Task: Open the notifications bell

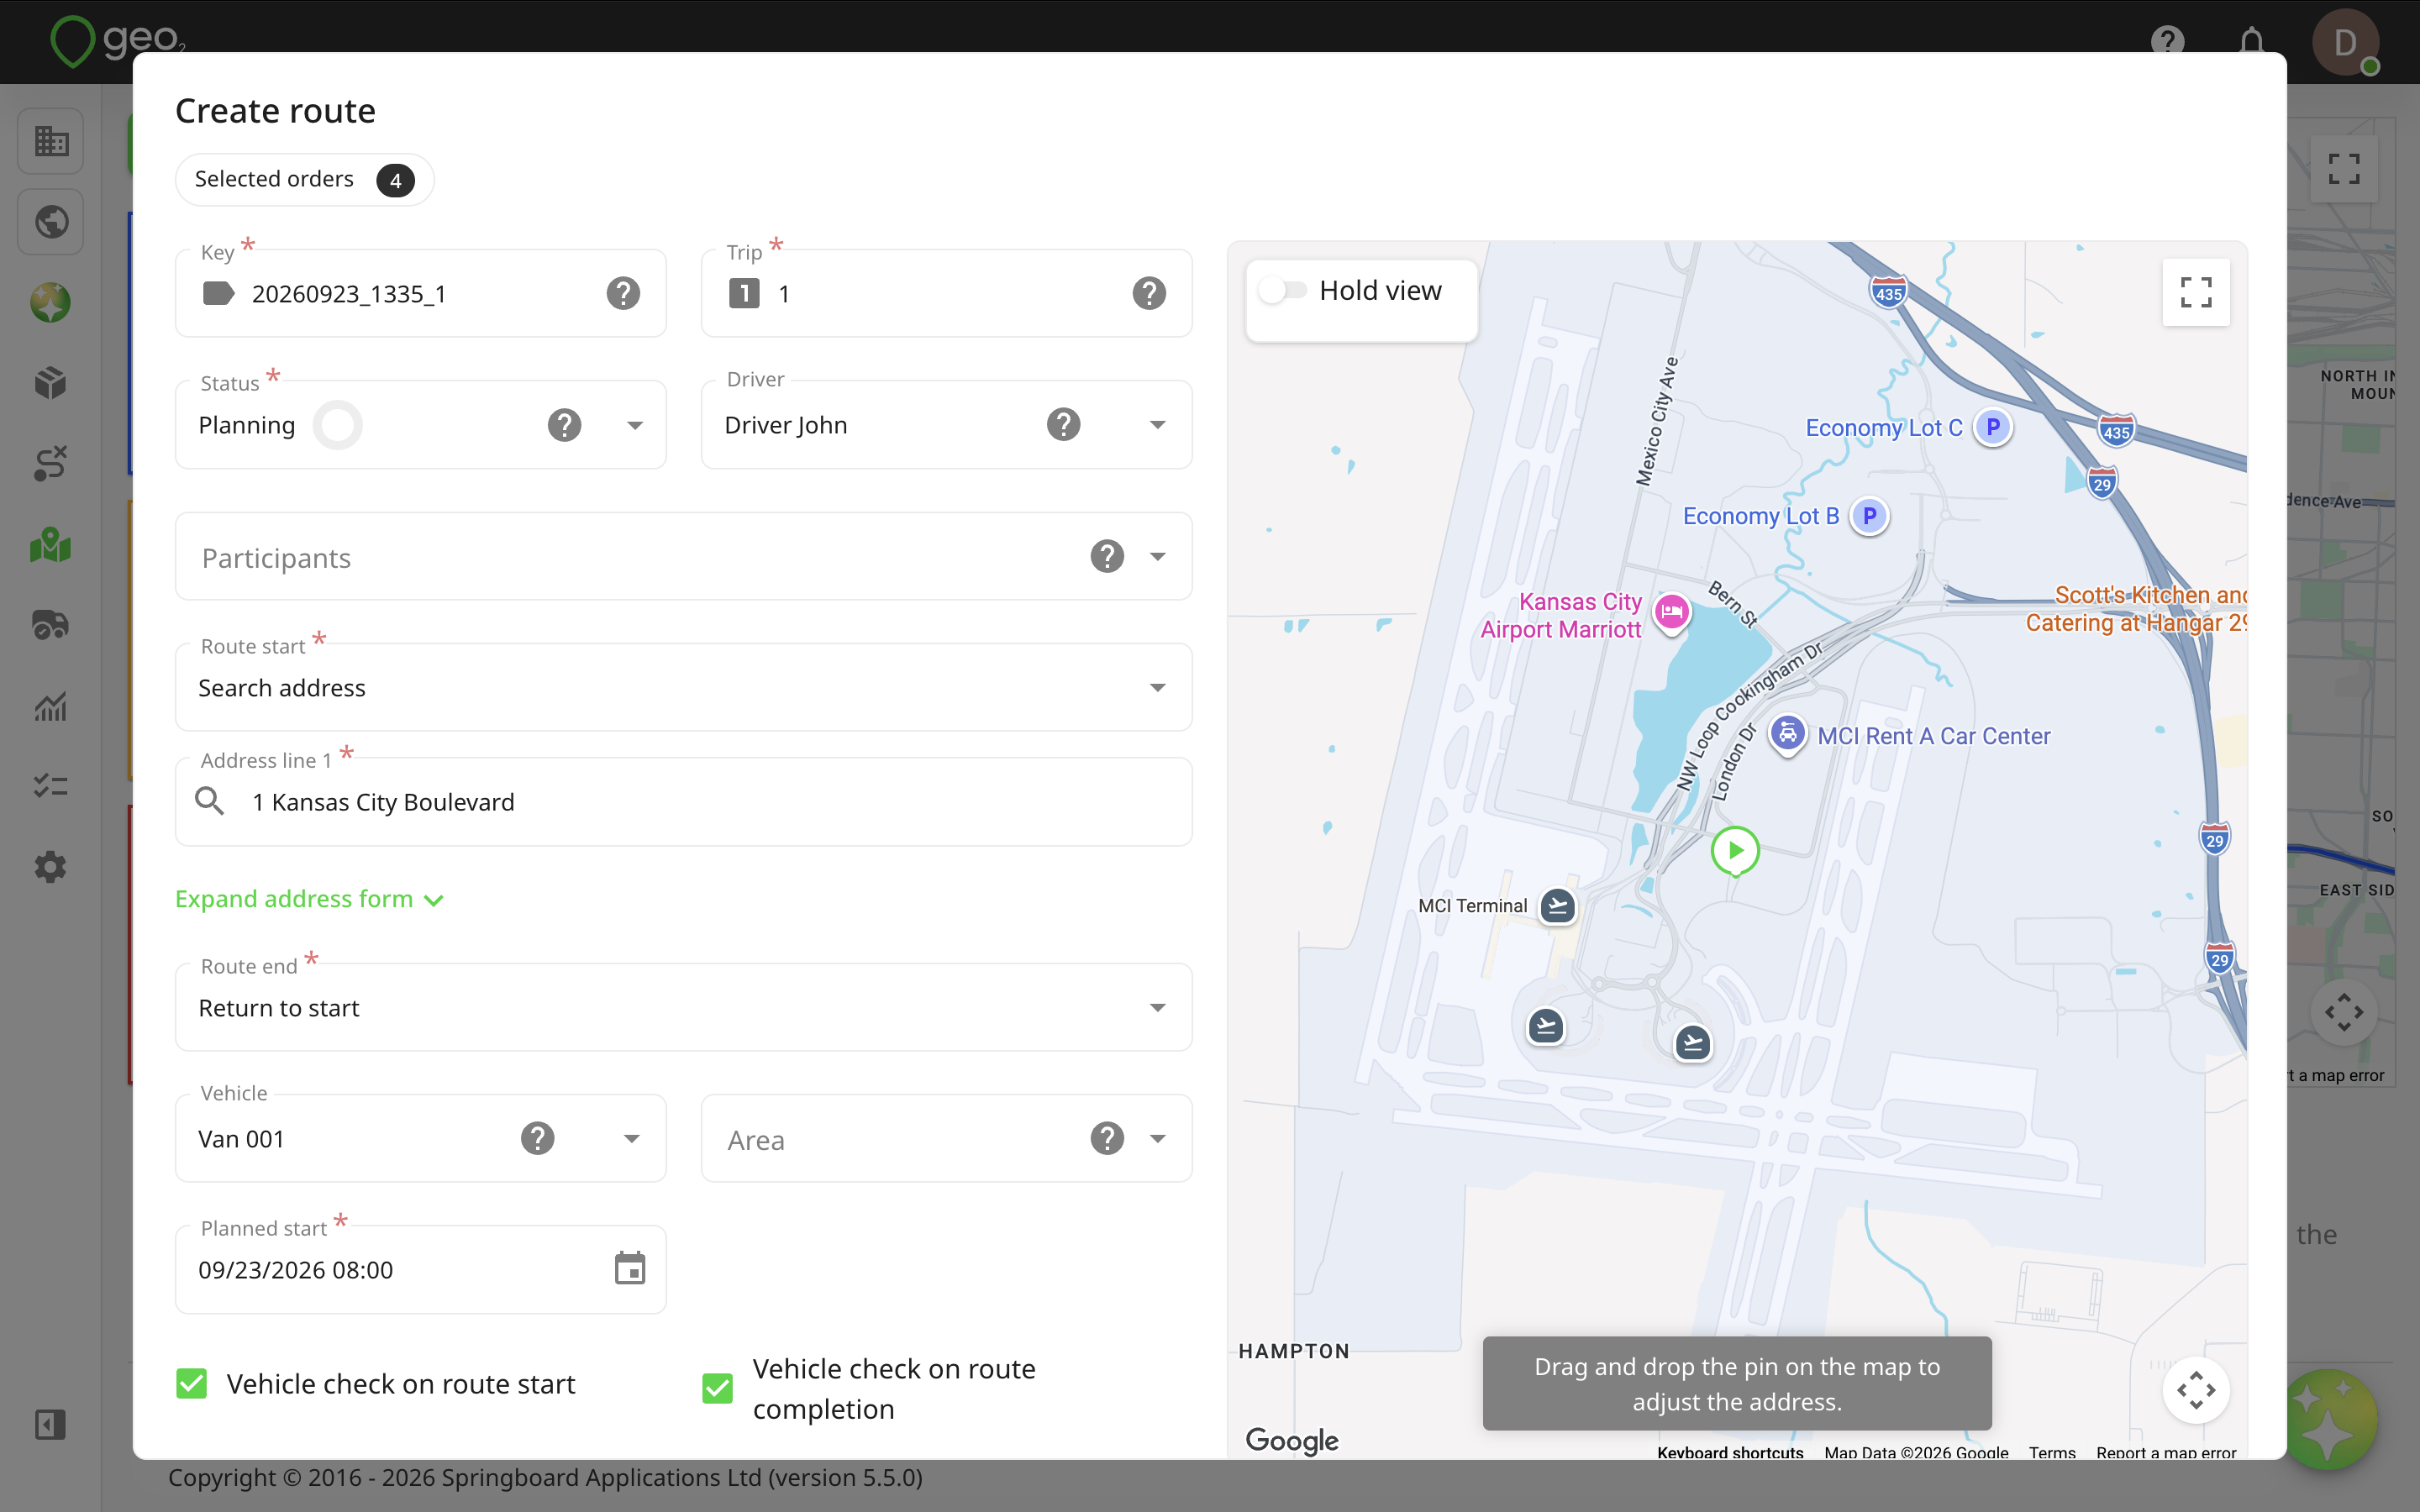Action: click(2251, 42)
